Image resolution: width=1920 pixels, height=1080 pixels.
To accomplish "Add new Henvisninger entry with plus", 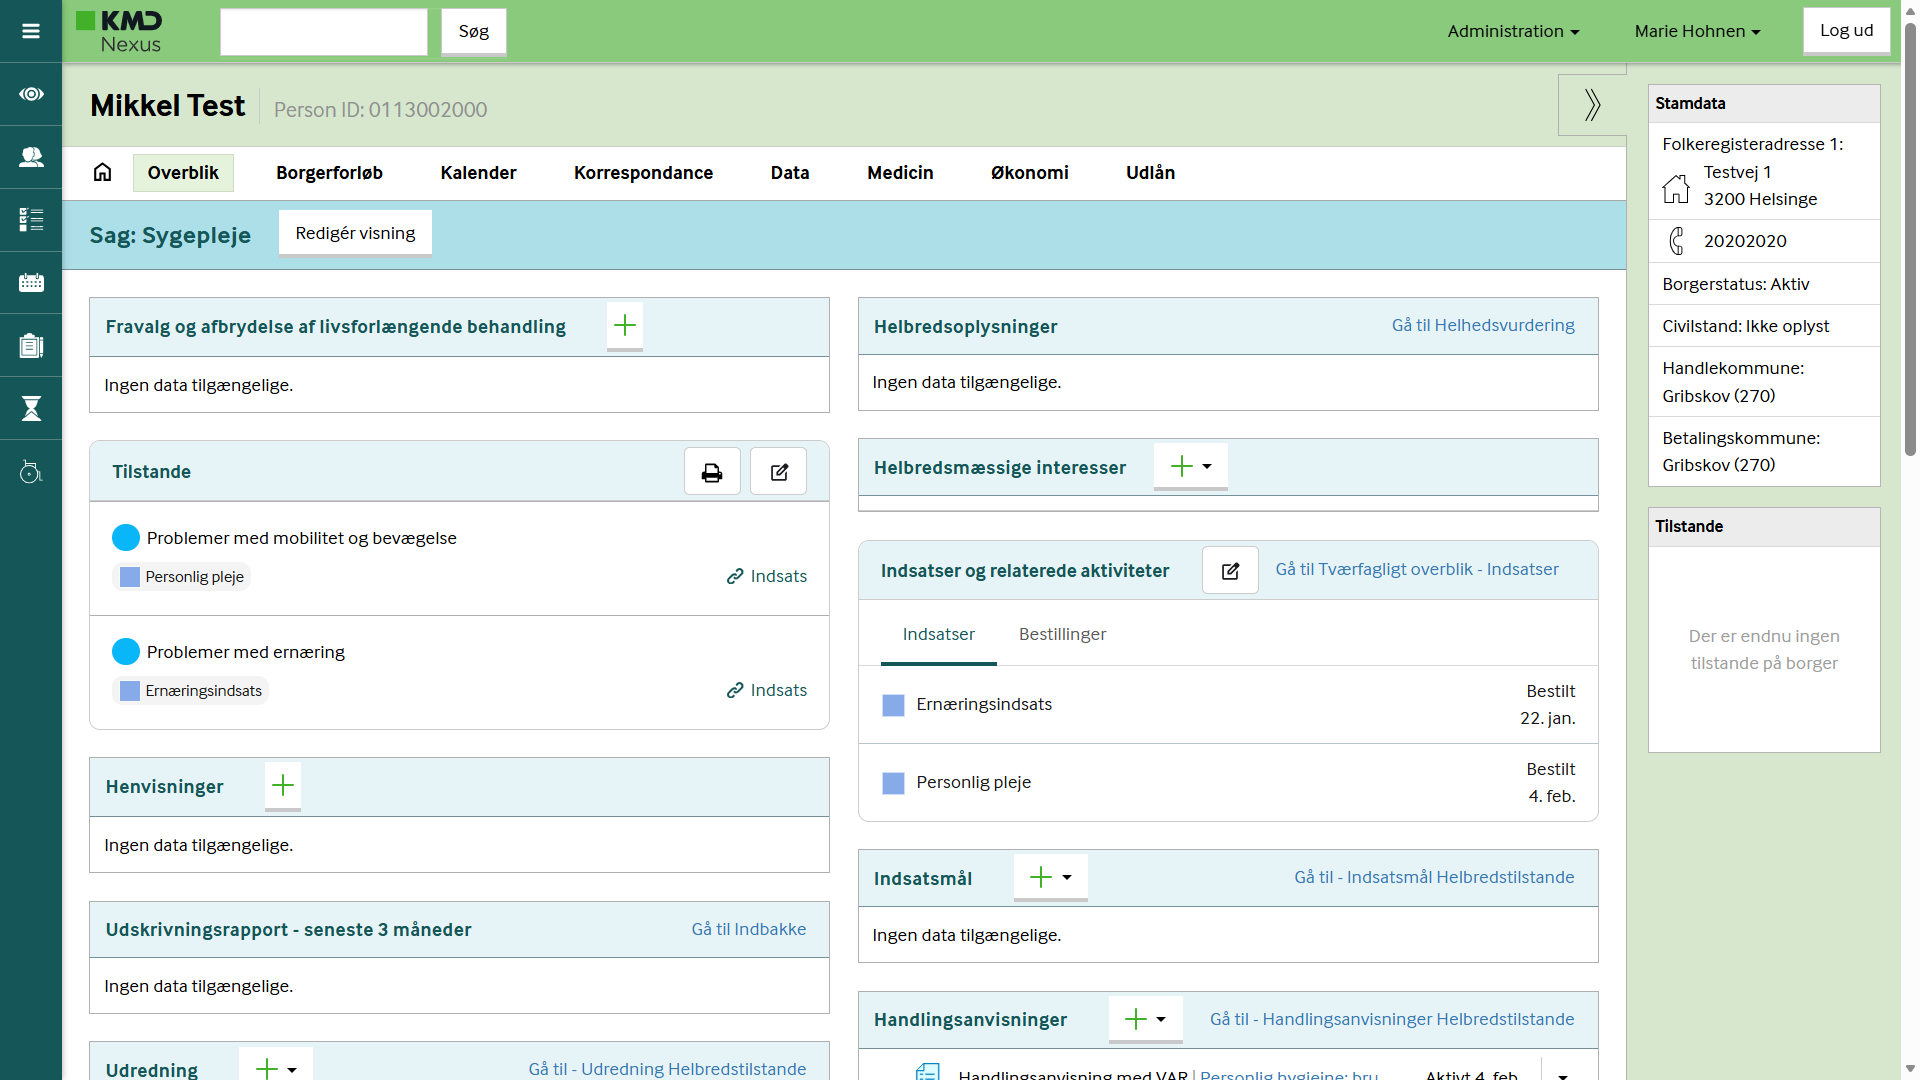I will 283,786.
